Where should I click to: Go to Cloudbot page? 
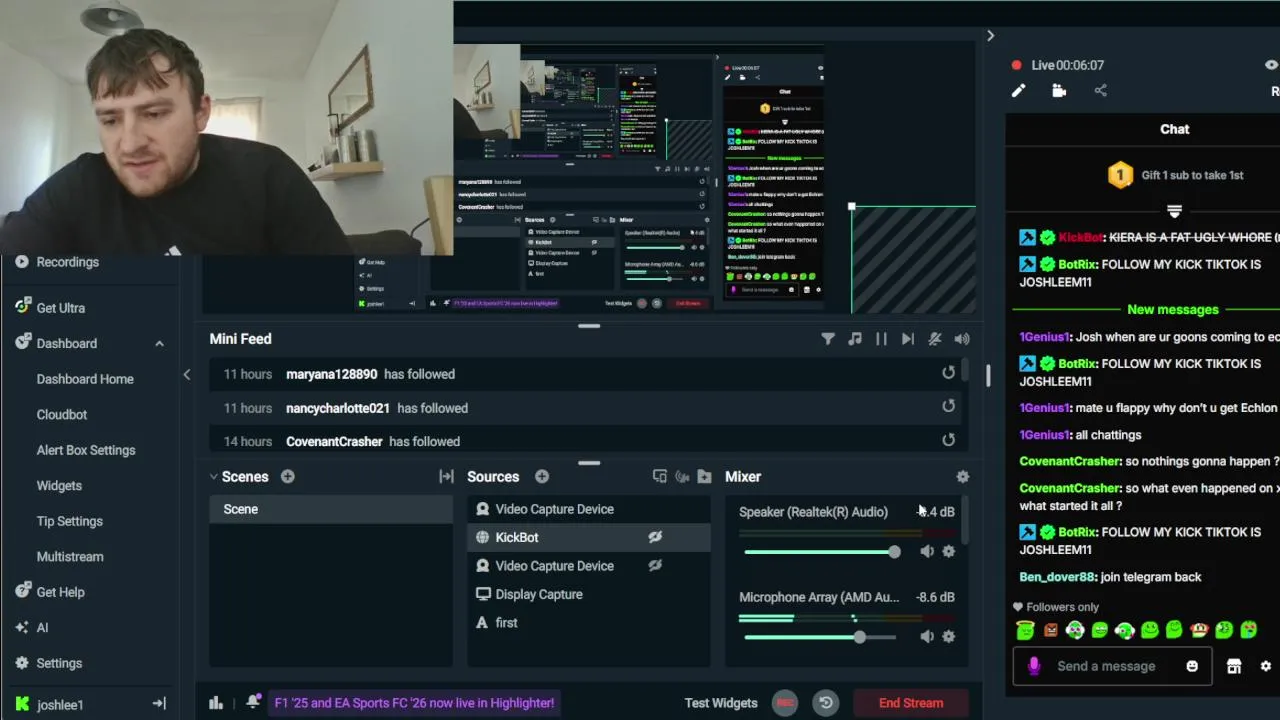click(62, 414)
